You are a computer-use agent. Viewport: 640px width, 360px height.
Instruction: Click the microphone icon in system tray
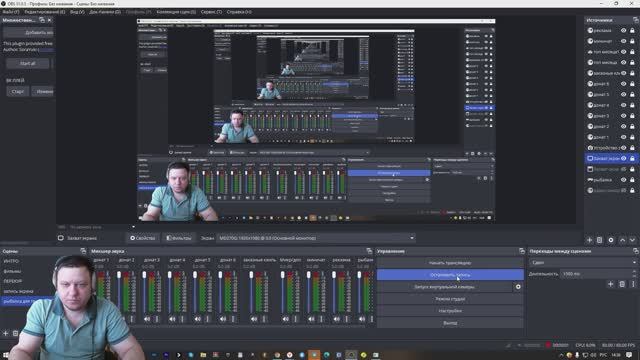(577, 355)
